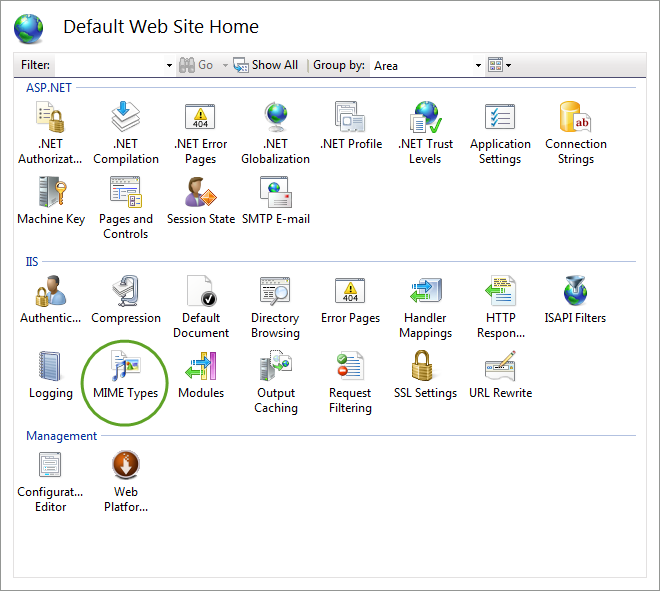Open Modules feature
This screenshot has width=660, height=591.
tap(201, 375)
